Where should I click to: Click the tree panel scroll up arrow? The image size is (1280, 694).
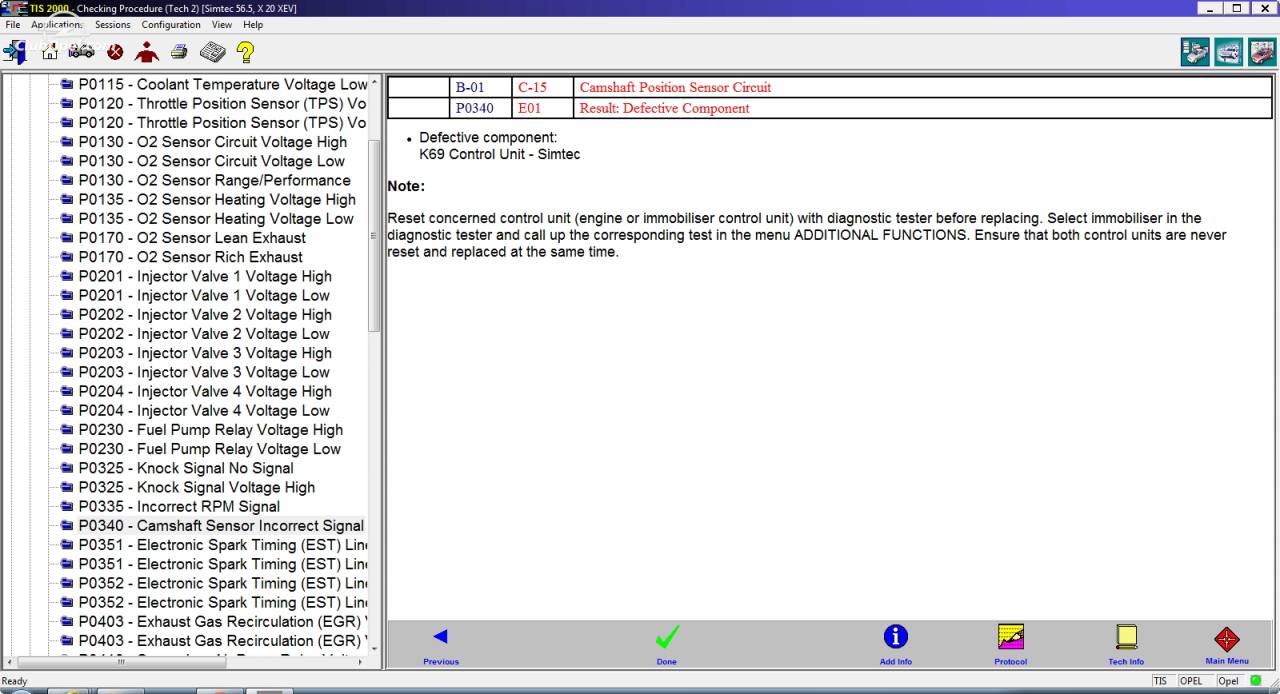tap(375, 82)
